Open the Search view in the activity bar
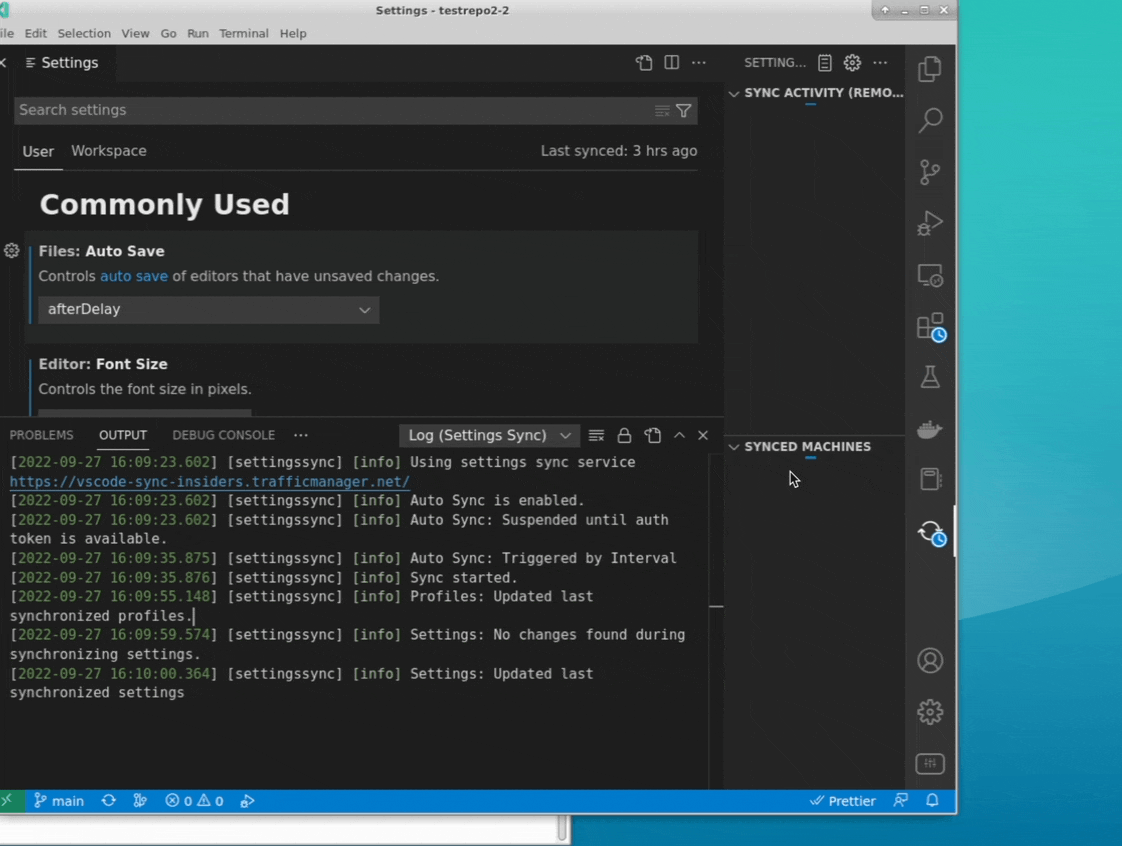This screenshot has width=1122, height=846. (930, 120)
